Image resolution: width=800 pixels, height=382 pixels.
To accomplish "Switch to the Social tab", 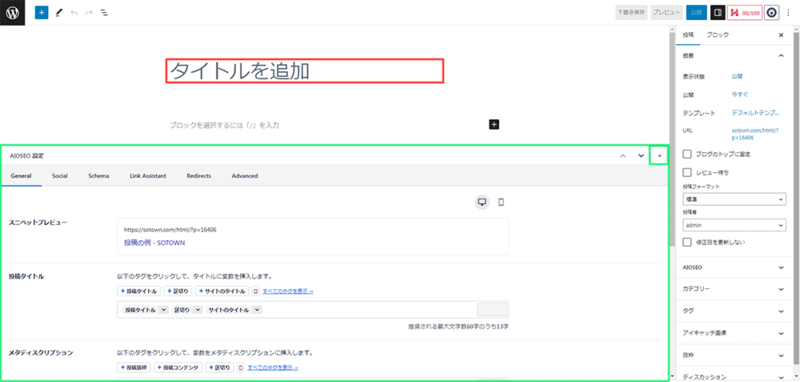I will tap(60, 175).
